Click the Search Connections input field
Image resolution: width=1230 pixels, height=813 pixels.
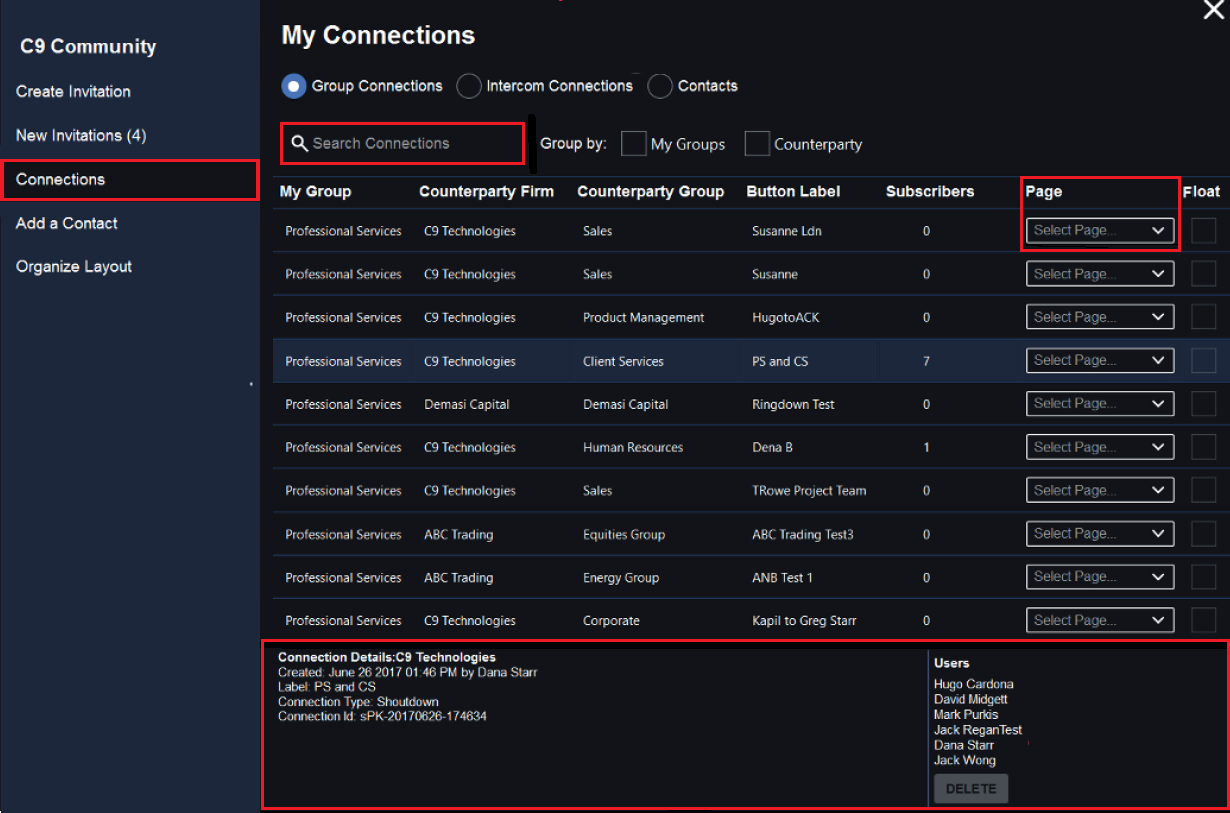click(403, 144)
